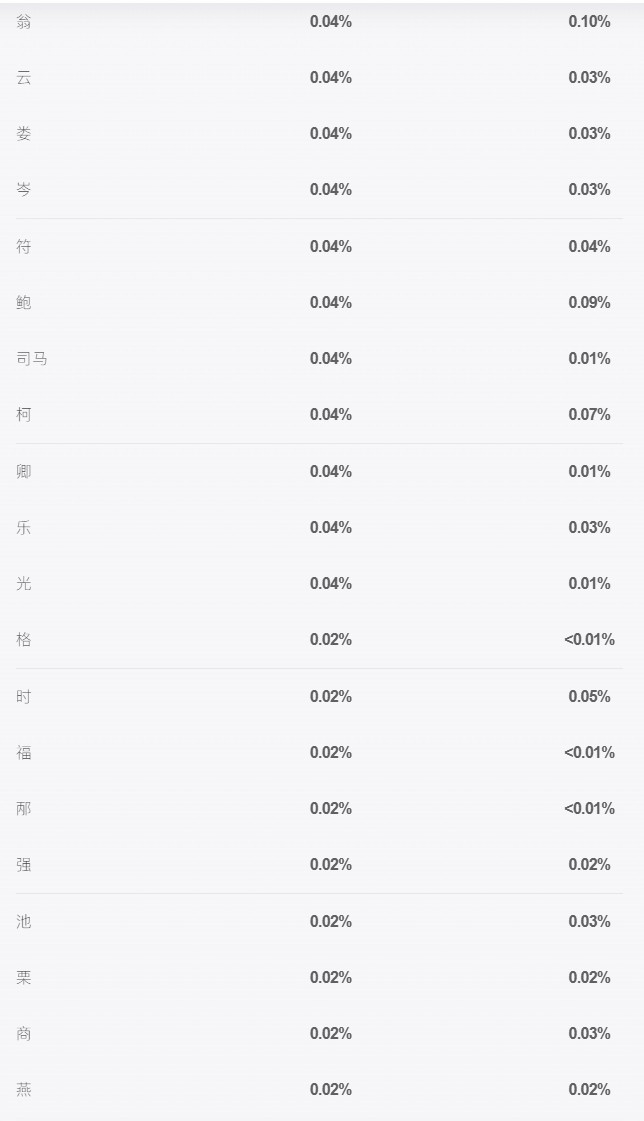Select the surname 福
644x1121 pixels.
click(24, 752)
